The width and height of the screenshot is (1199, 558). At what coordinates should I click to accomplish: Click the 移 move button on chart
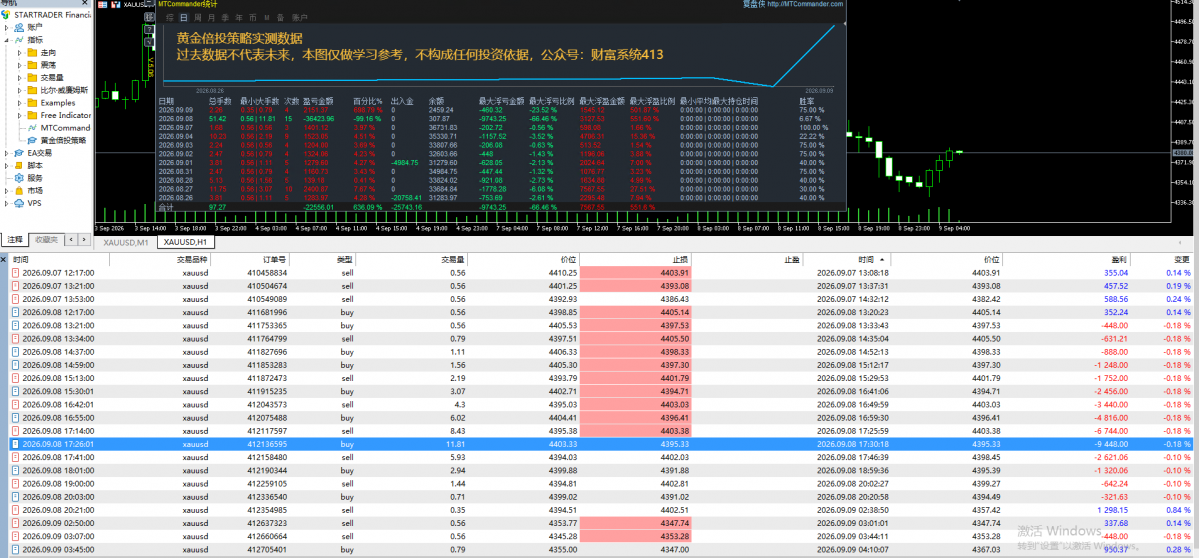pos(149,17)
